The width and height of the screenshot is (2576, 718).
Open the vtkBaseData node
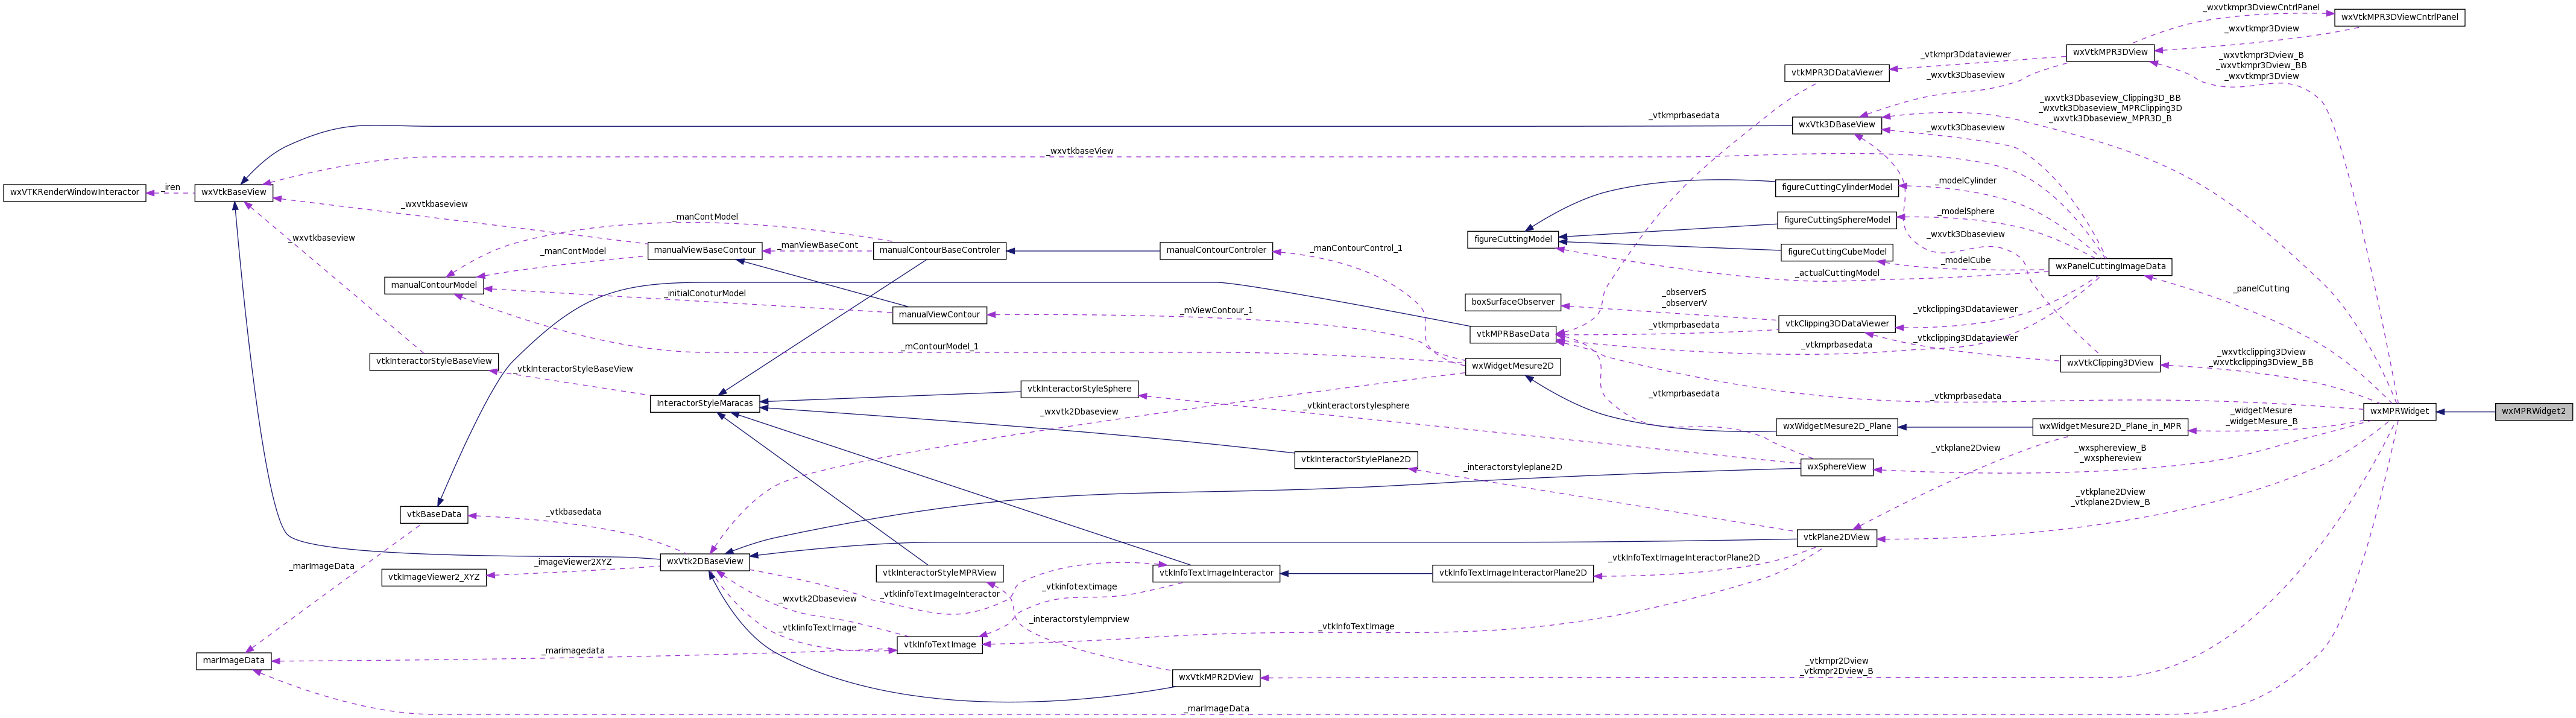pyautogui.click(x=434, y=515)
